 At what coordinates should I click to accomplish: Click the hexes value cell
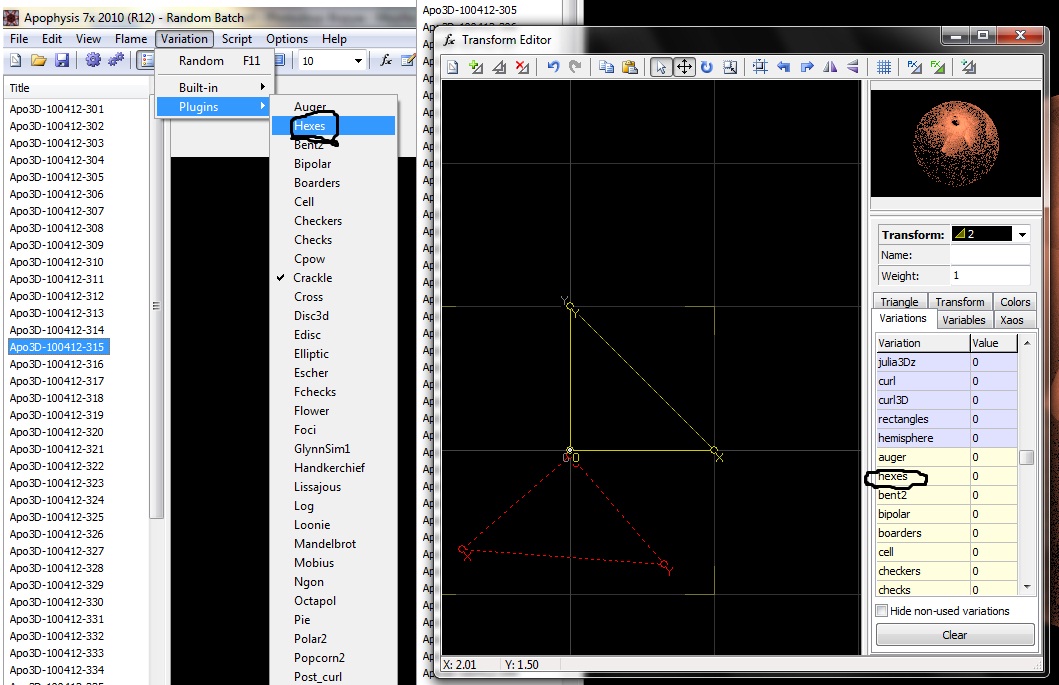(993, 476)
